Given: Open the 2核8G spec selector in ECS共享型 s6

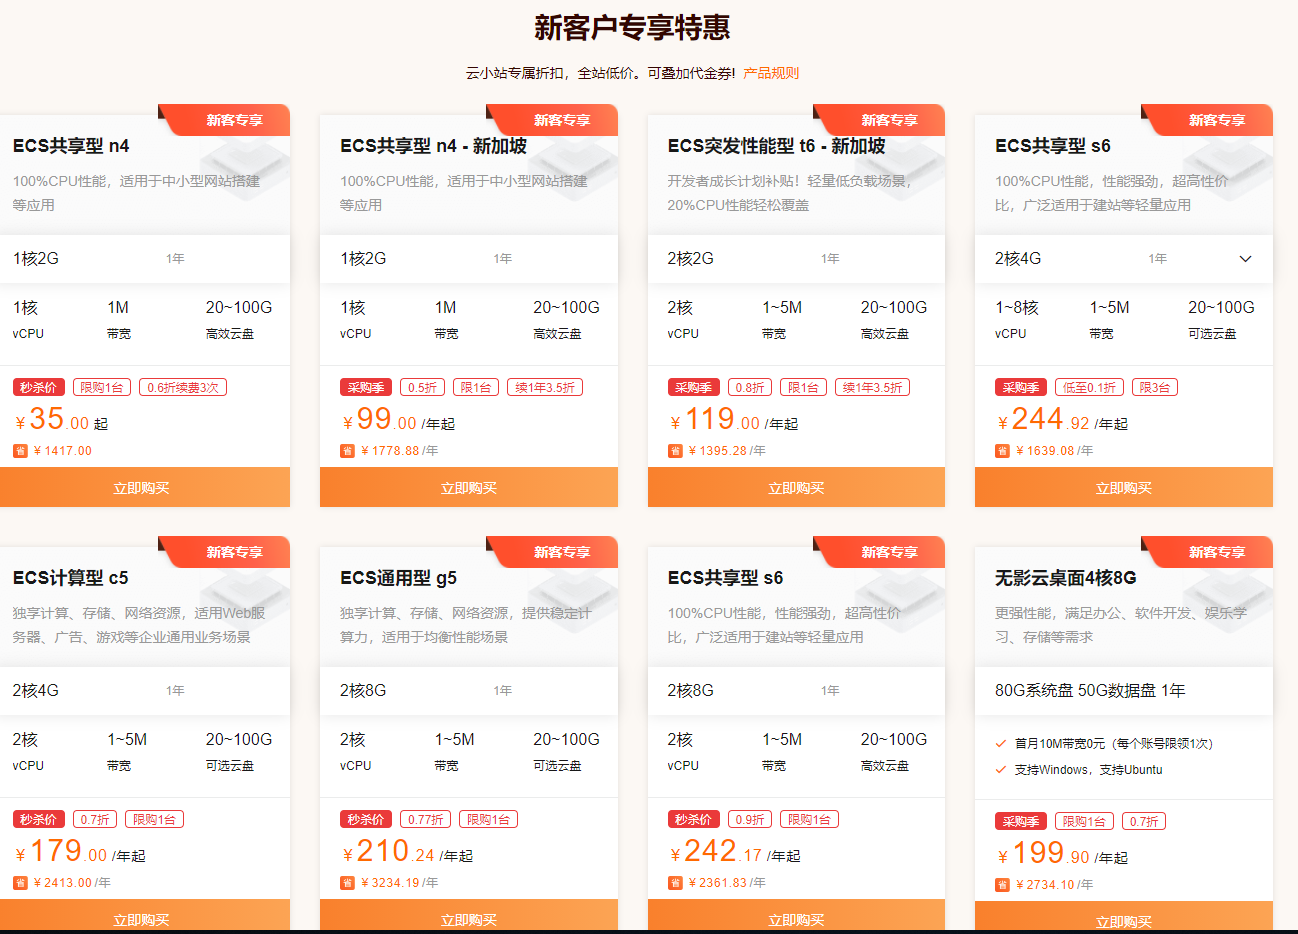Looking at the screenshot, I should coord(796,691).
